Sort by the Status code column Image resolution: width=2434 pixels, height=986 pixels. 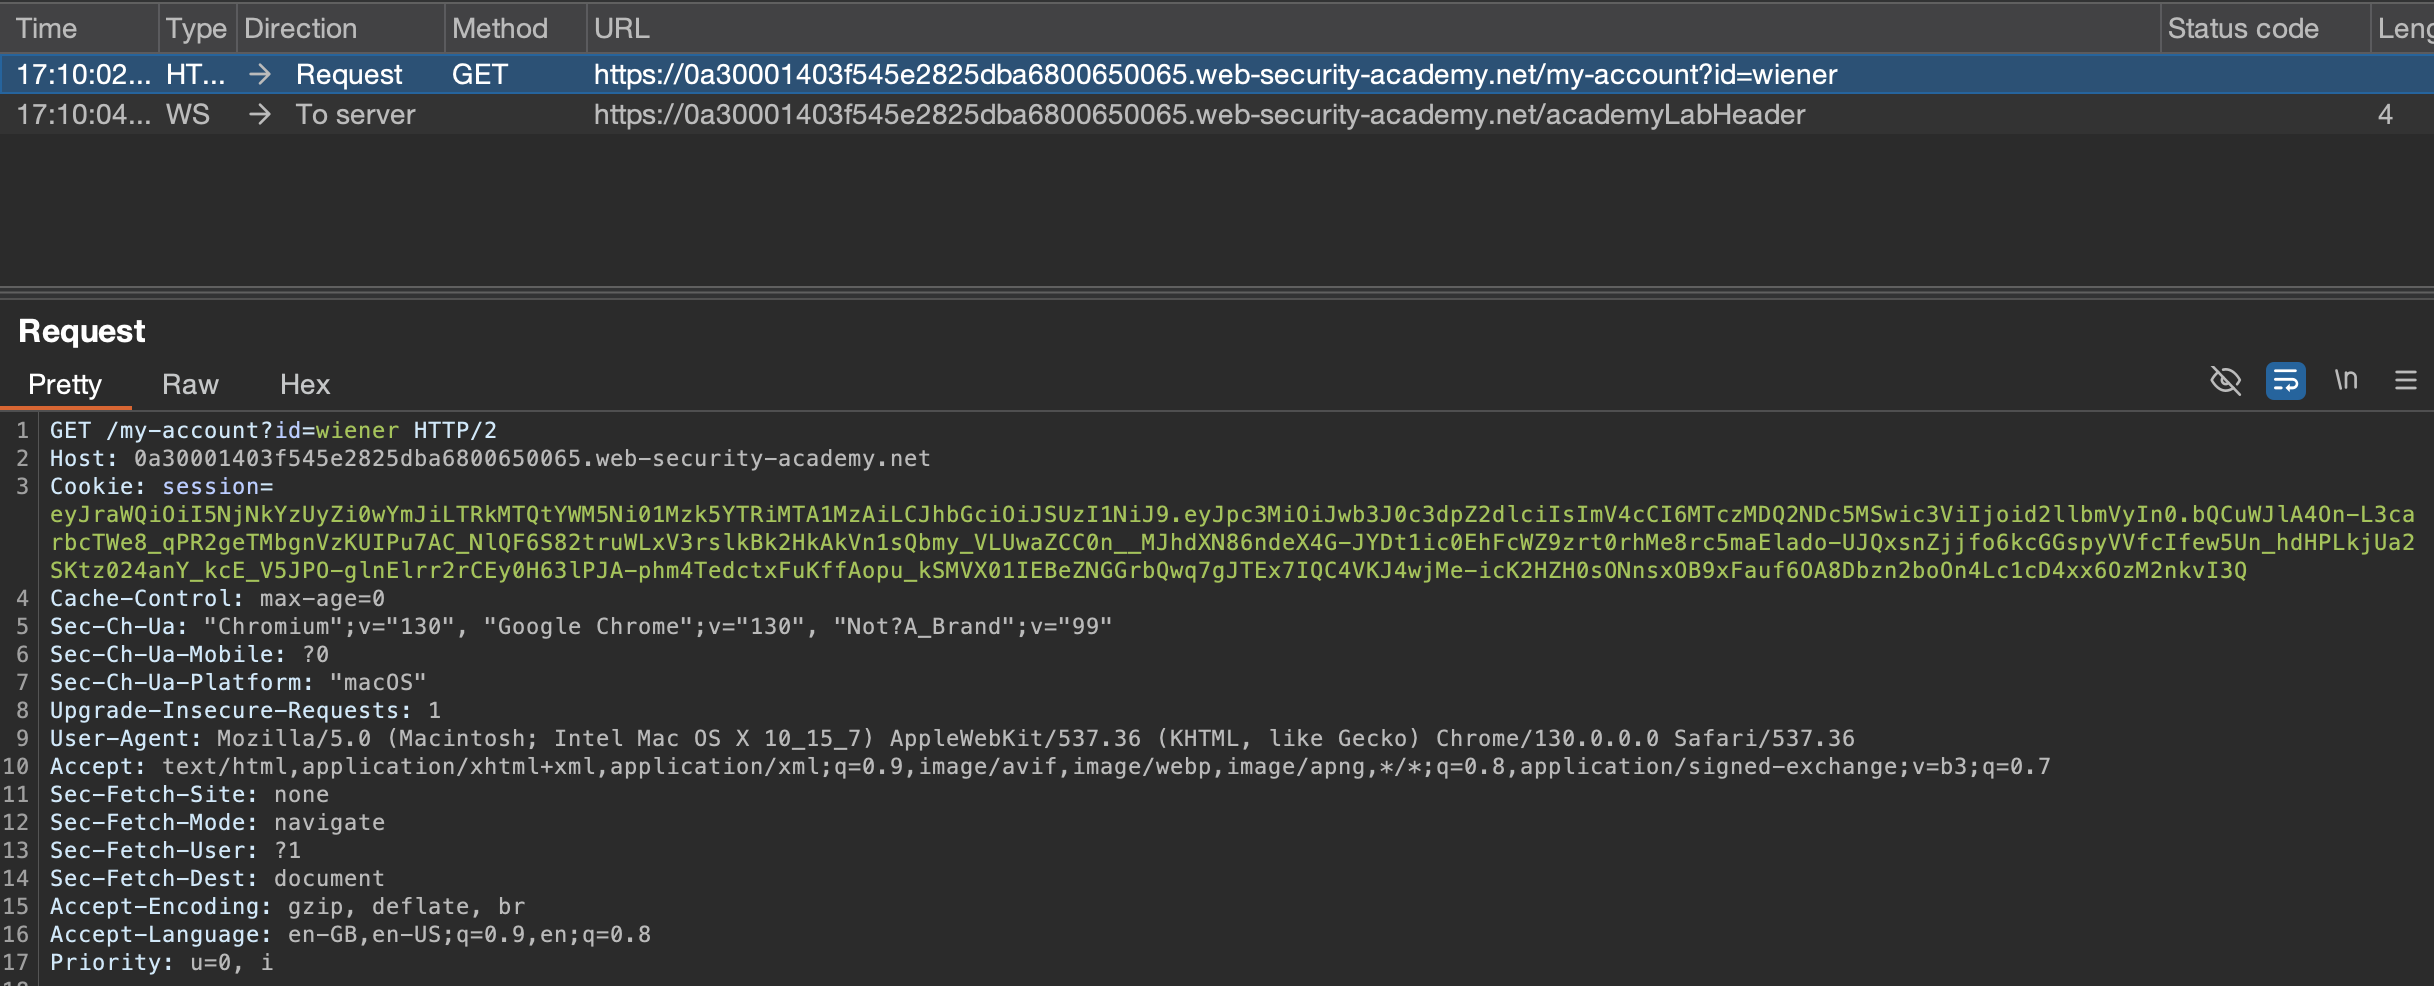pyautogui.click(x=2242, y=28)
